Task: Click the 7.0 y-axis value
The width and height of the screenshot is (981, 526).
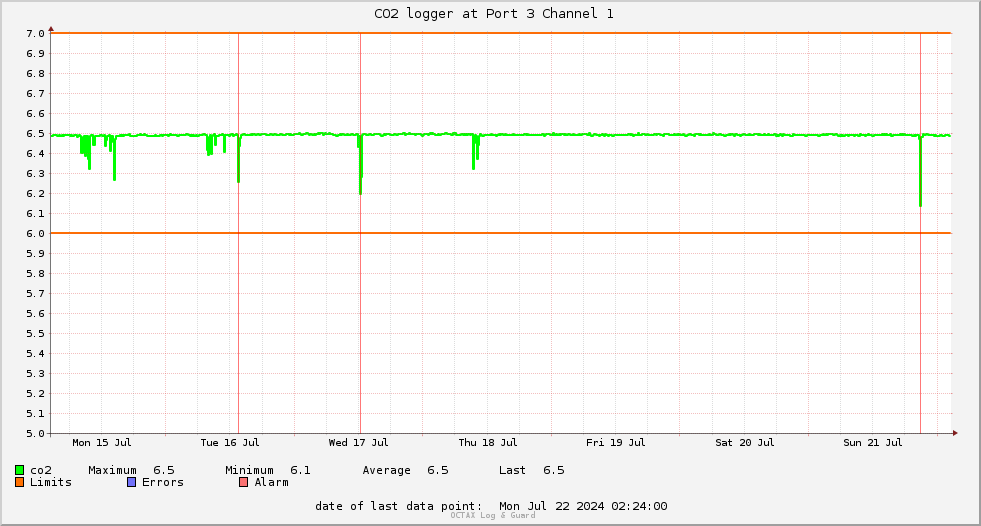Action: [35, 33]
